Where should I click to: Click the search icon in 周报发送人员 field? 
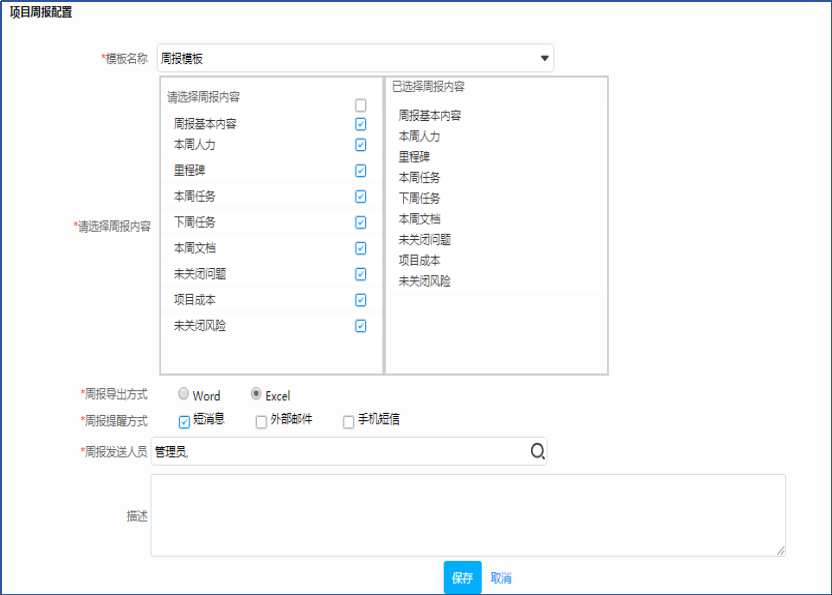tap(537, 452)
